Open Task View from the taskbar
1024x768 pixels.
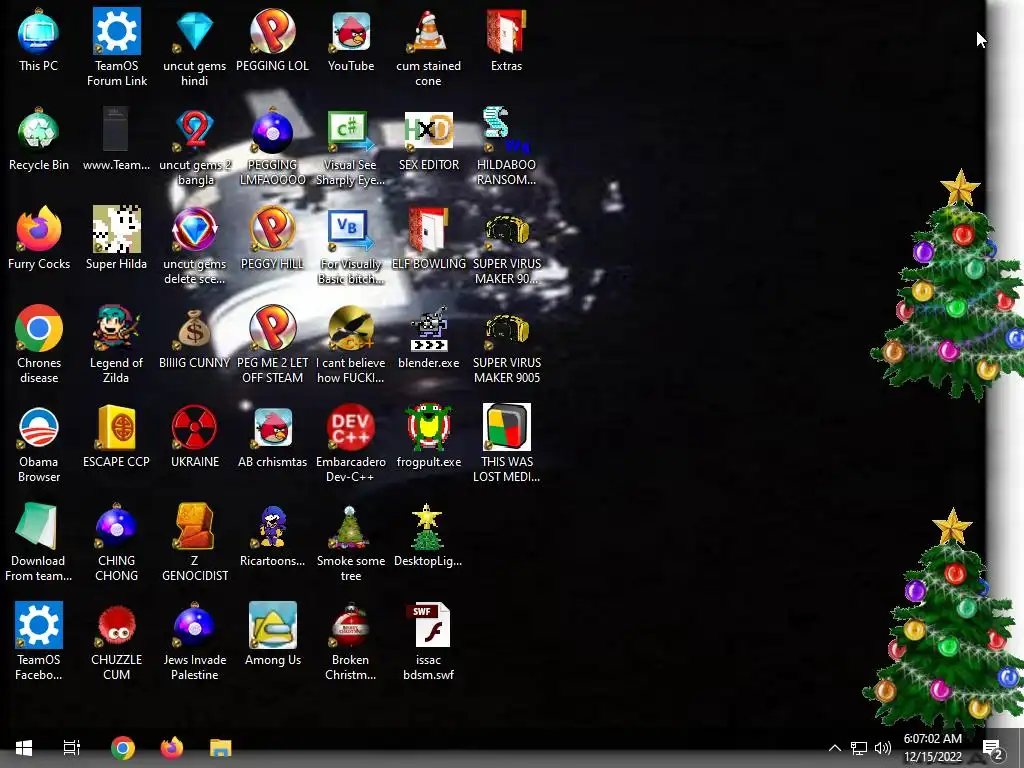[71, 748]
